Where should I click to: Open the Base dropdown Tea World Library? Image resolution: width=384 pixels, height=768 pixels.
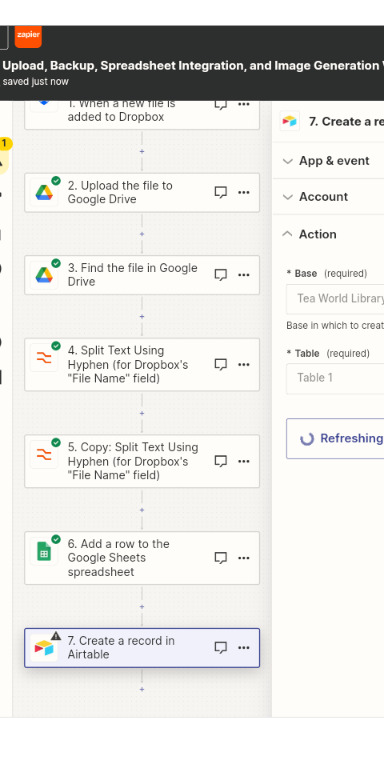[x=335, y=298]
